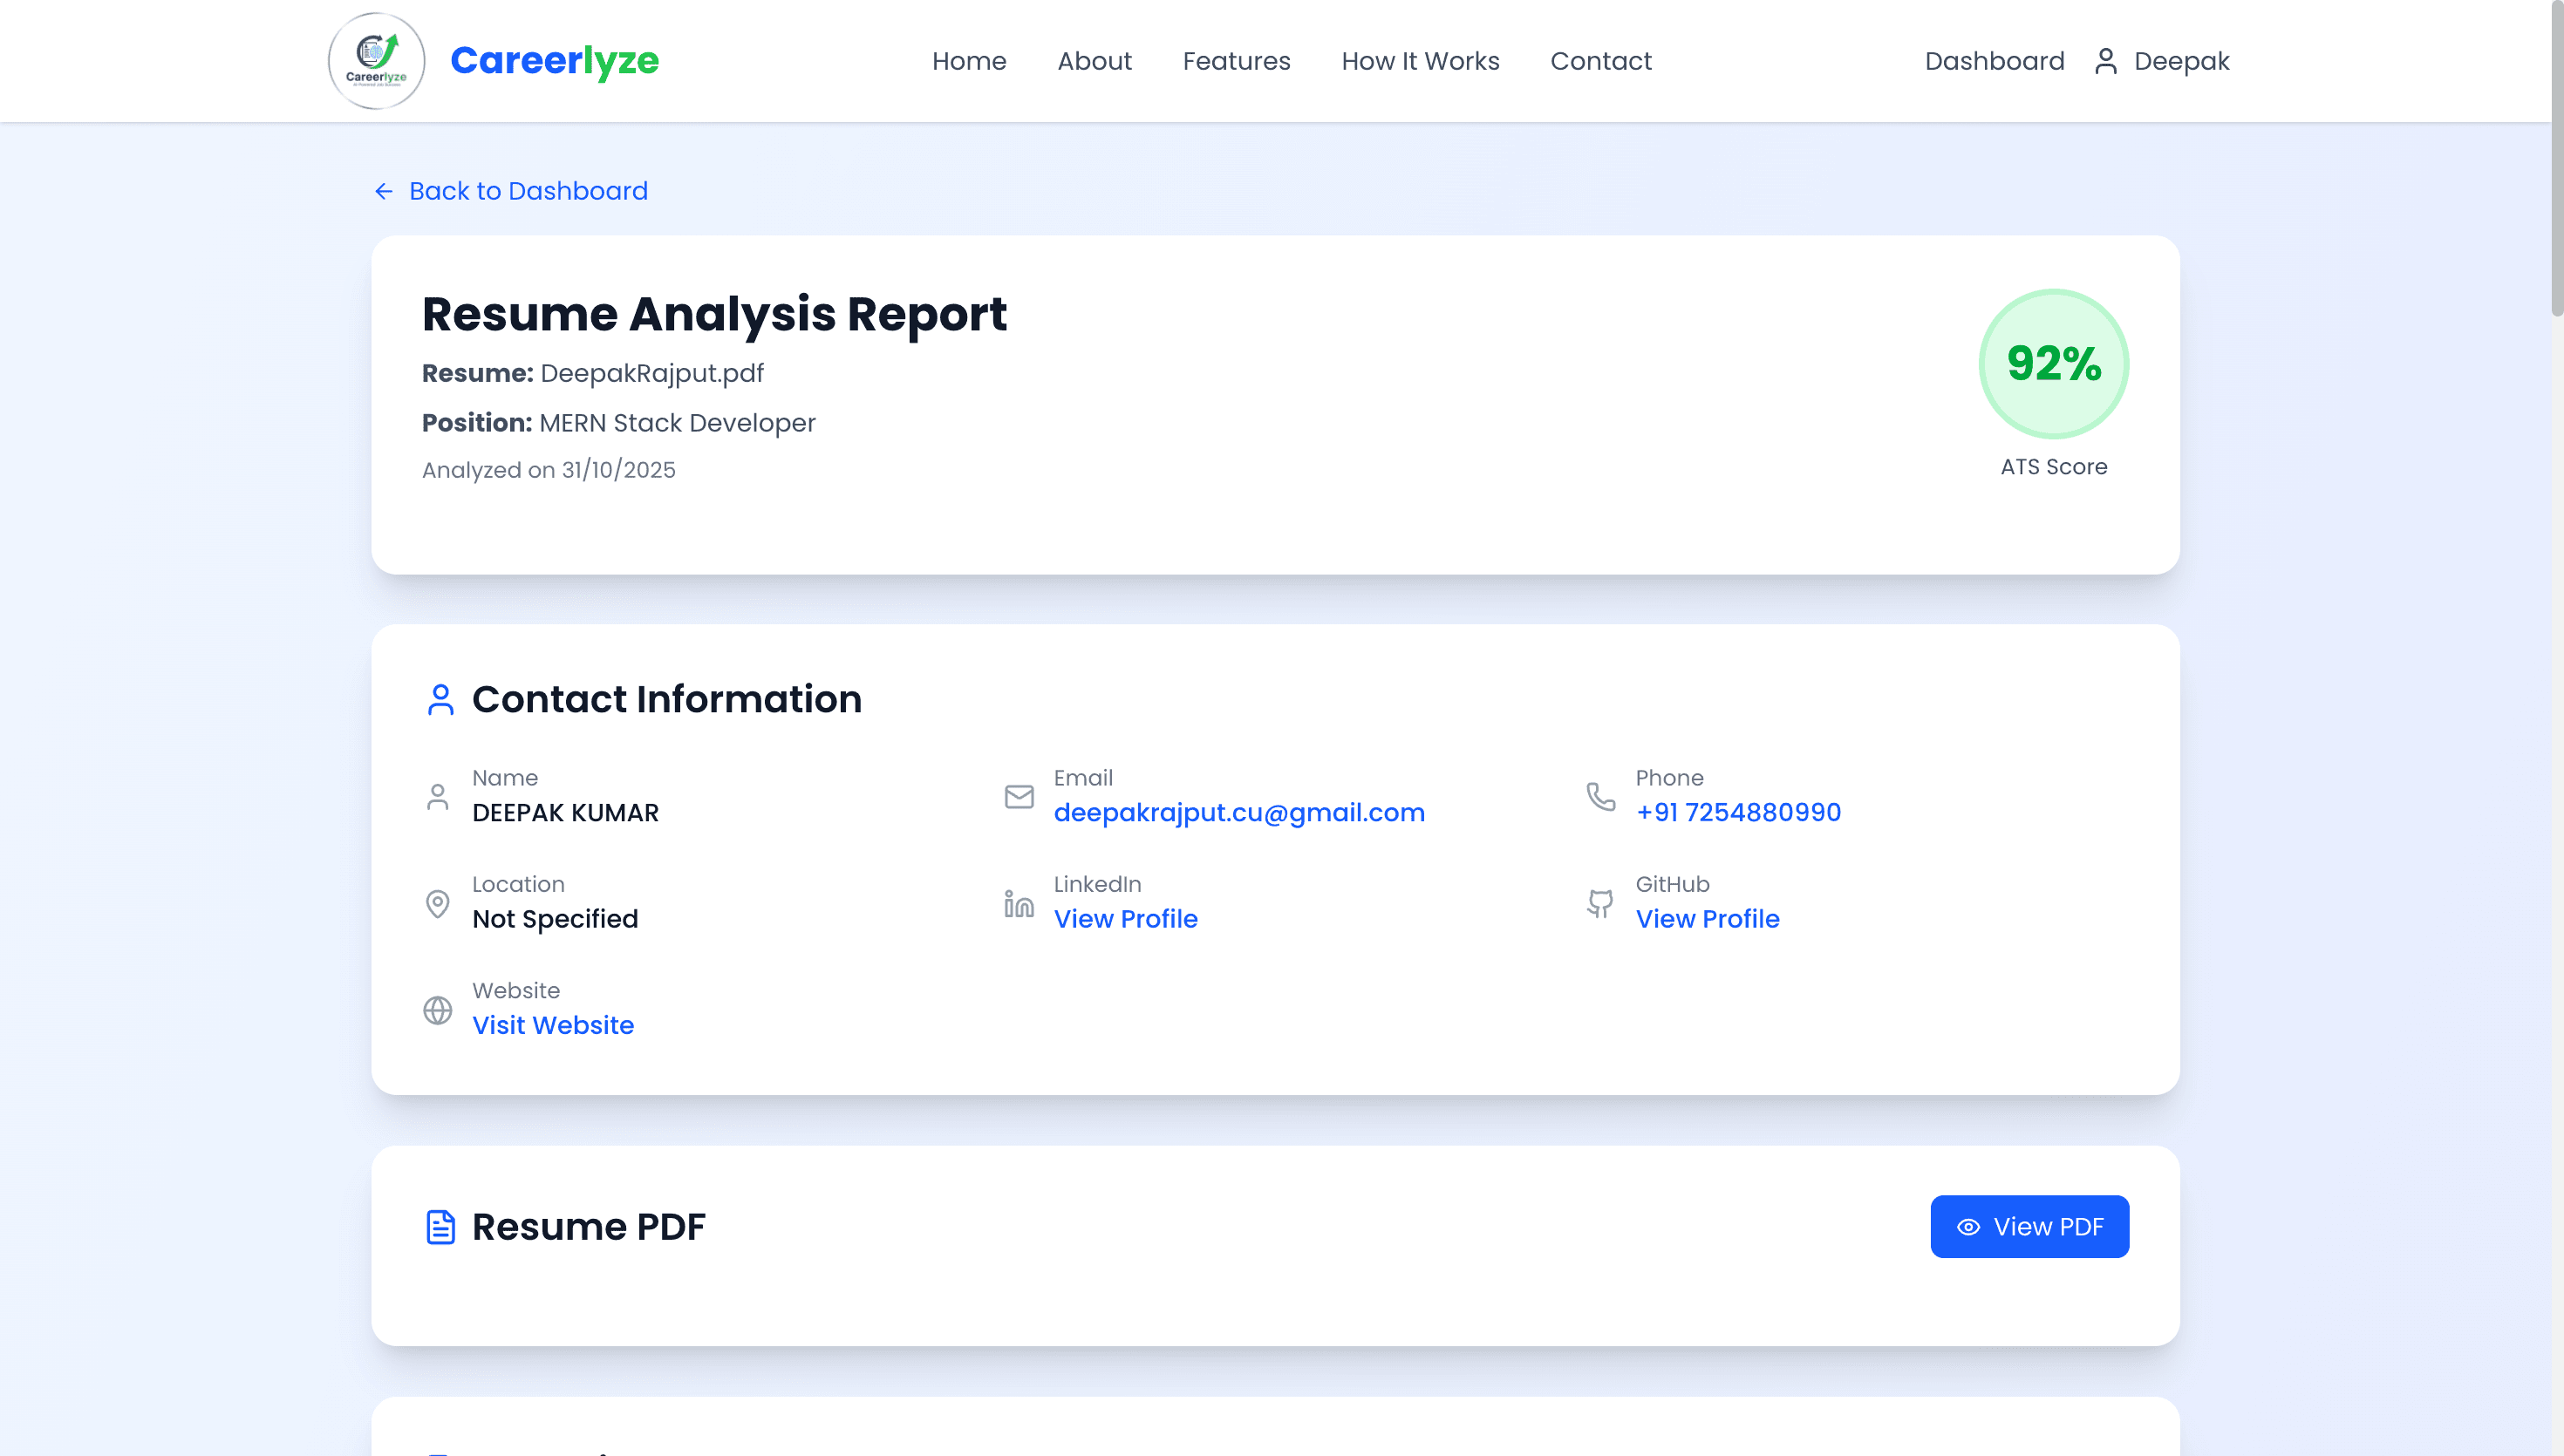Click the phone receiver icon
This screenshot has width=2564, height=1456.
1601,796
